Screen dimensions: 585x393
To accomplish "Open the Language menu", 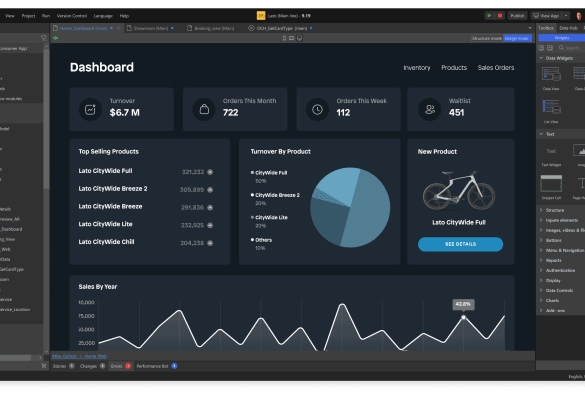I will point(103,16).
